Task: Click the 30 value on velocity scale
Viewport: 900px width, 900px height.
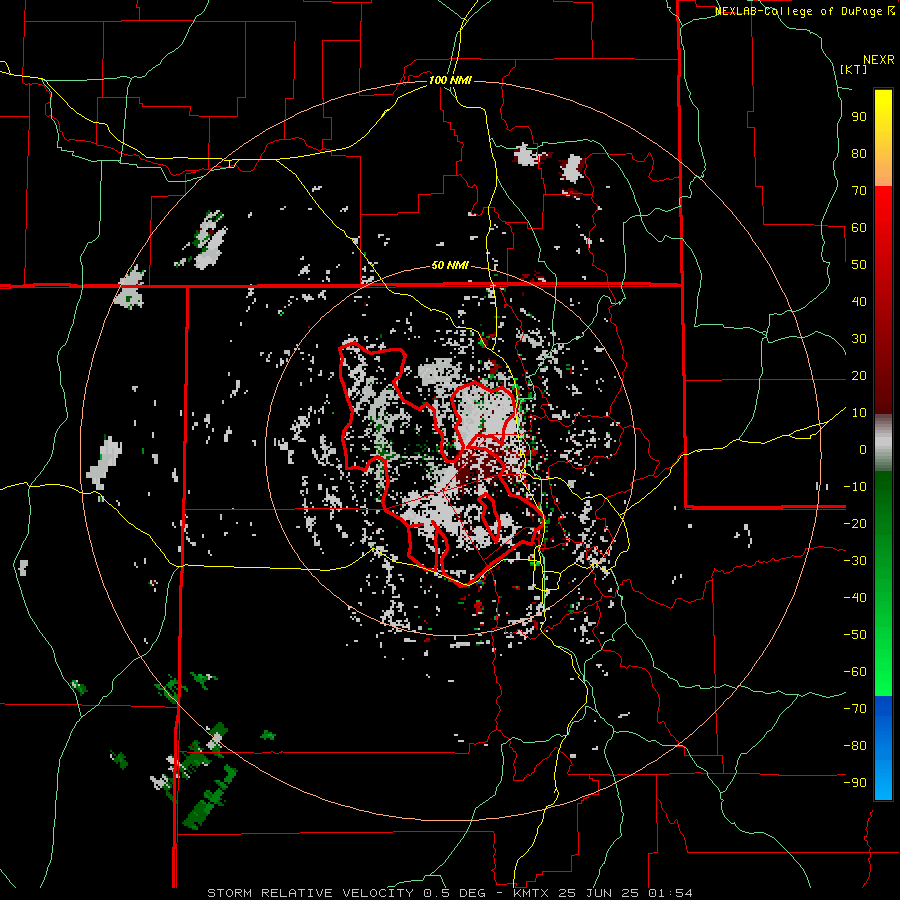Action: 859,339
